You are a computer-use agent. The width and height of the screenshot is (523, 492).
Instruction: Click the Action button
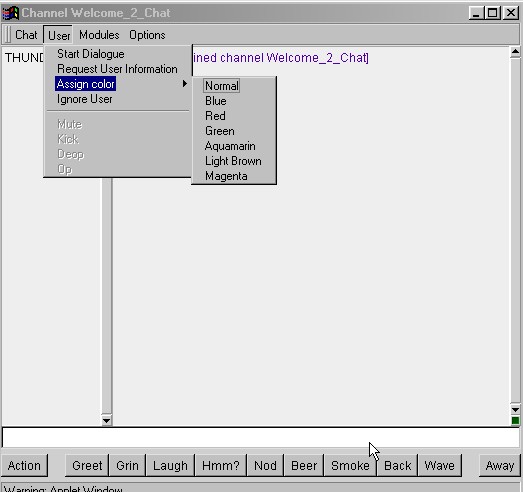click(24, 465)
